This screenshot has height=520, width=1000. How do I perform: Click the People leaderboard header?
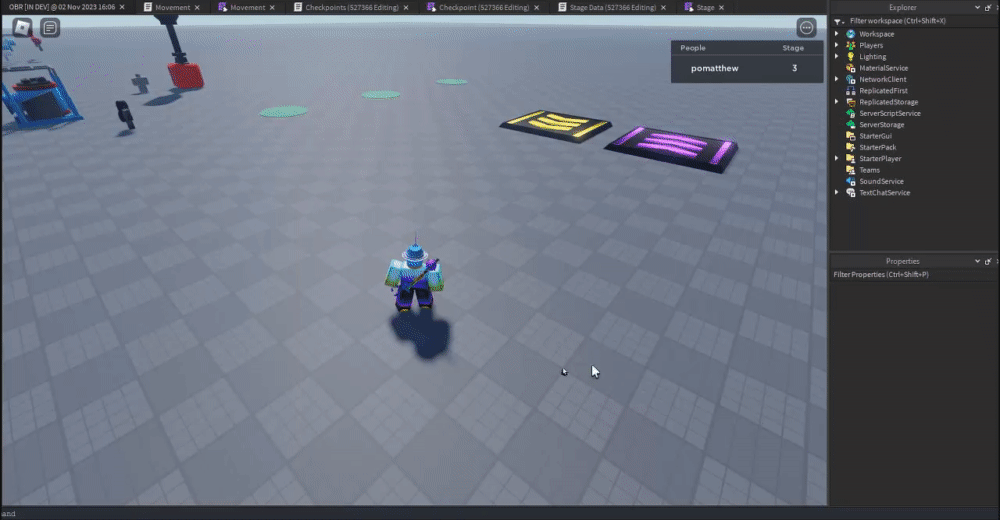(x=693, y=48)
